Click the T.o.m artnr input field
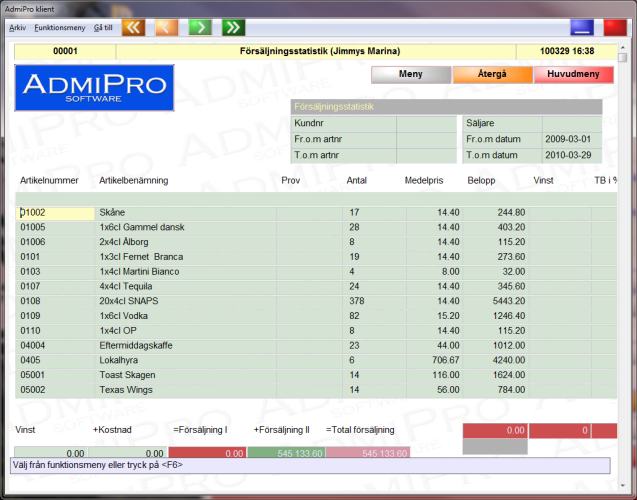The height and width of the screenshot is (500, 637). [x=427, y=156]
